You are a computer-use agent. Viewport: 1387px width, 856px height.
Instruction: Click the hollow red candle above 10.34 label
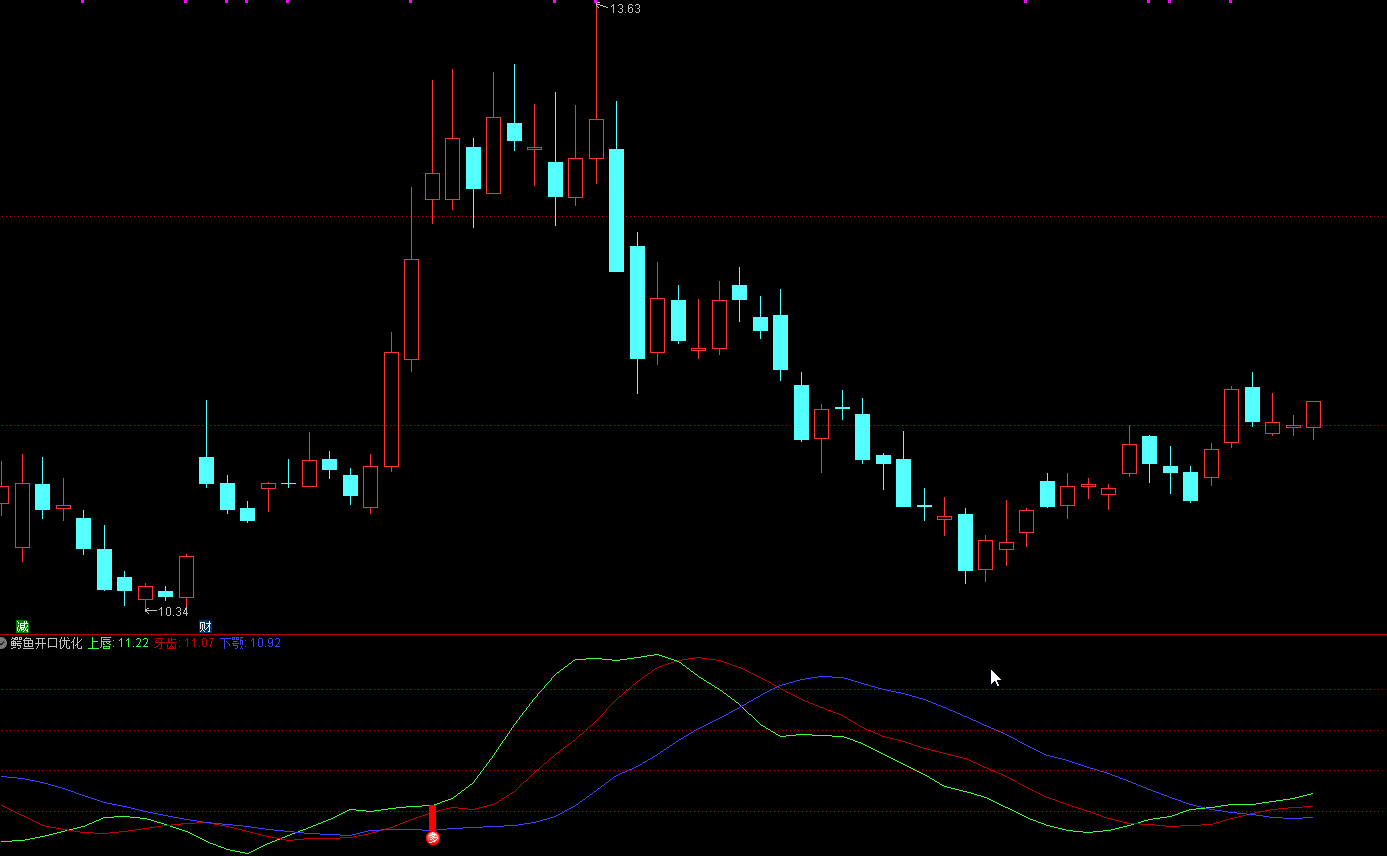(146, 593)
